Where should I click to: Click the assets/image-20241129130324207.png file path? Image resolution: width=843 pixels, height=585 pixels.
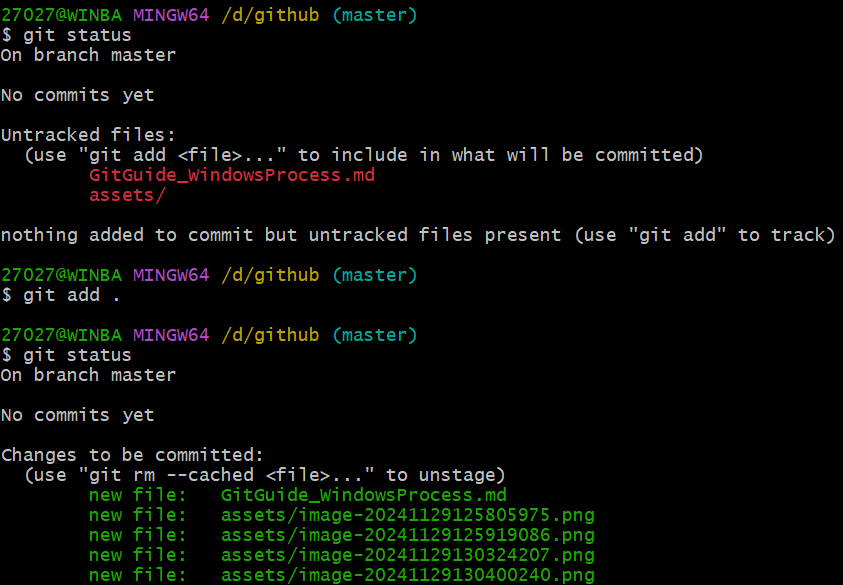pos(407,555)
